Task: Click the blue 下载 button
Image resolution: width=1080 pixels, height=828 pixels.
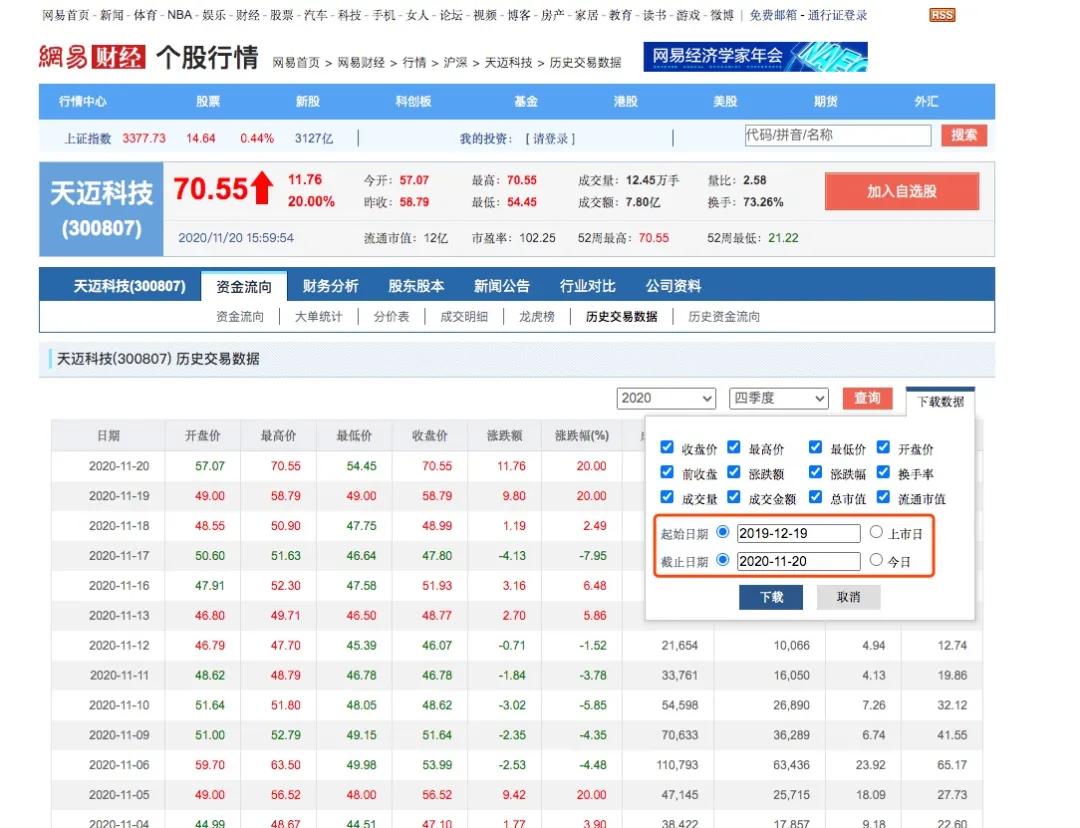Action: (771, 597)
